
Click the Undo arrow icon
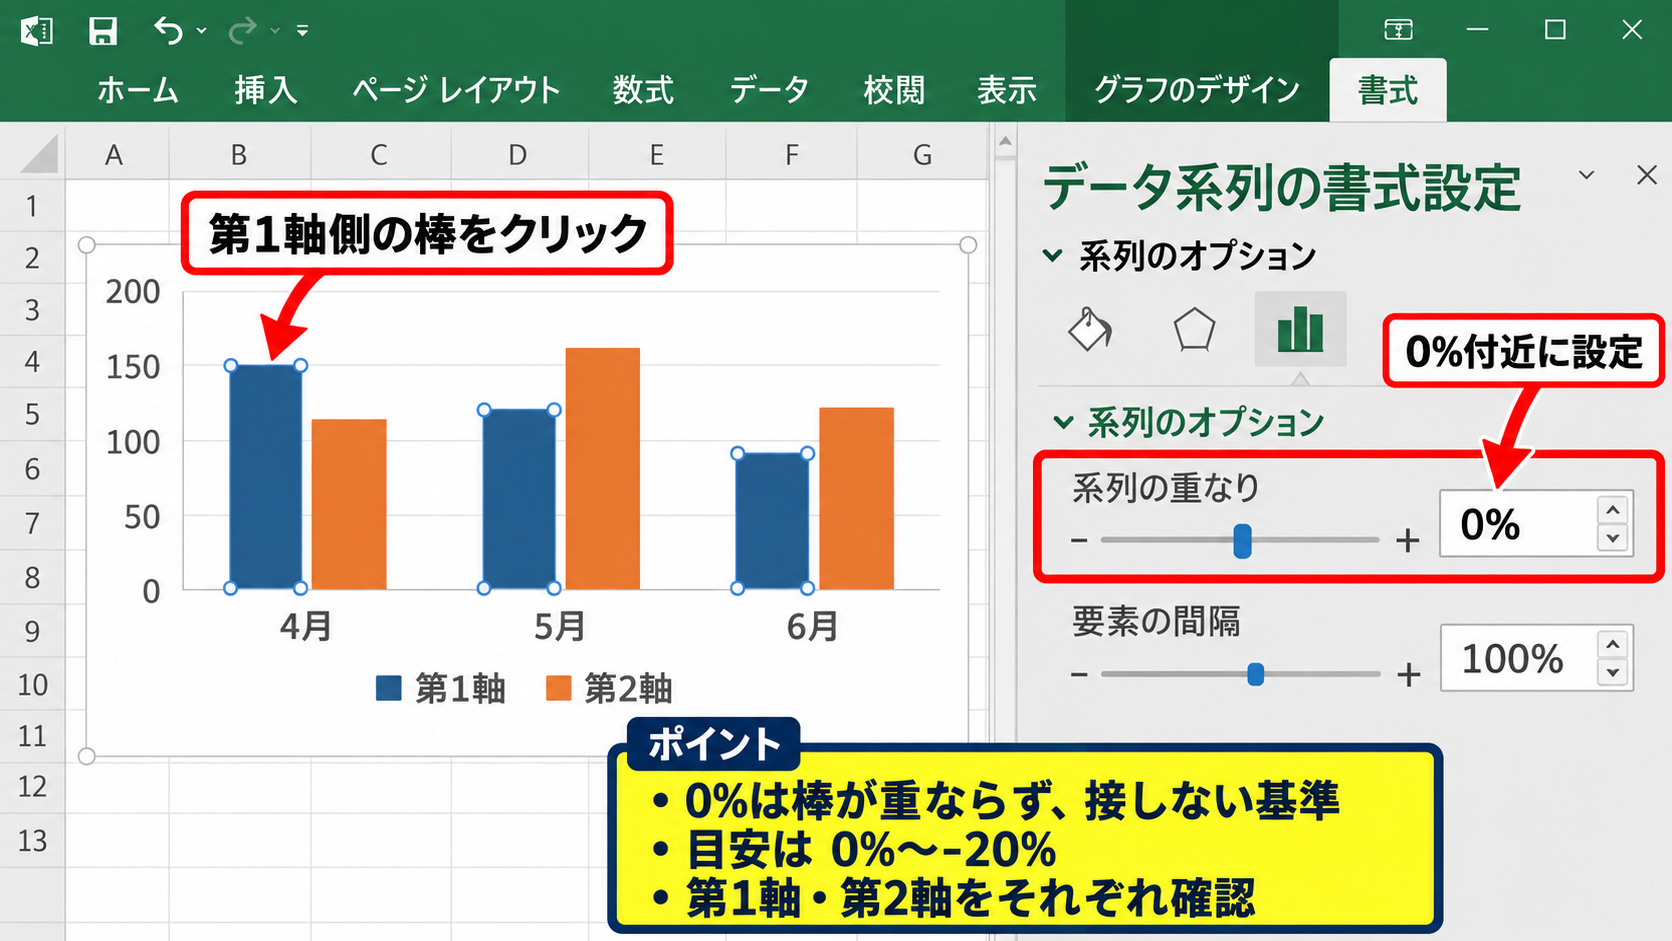click(168, 31)
